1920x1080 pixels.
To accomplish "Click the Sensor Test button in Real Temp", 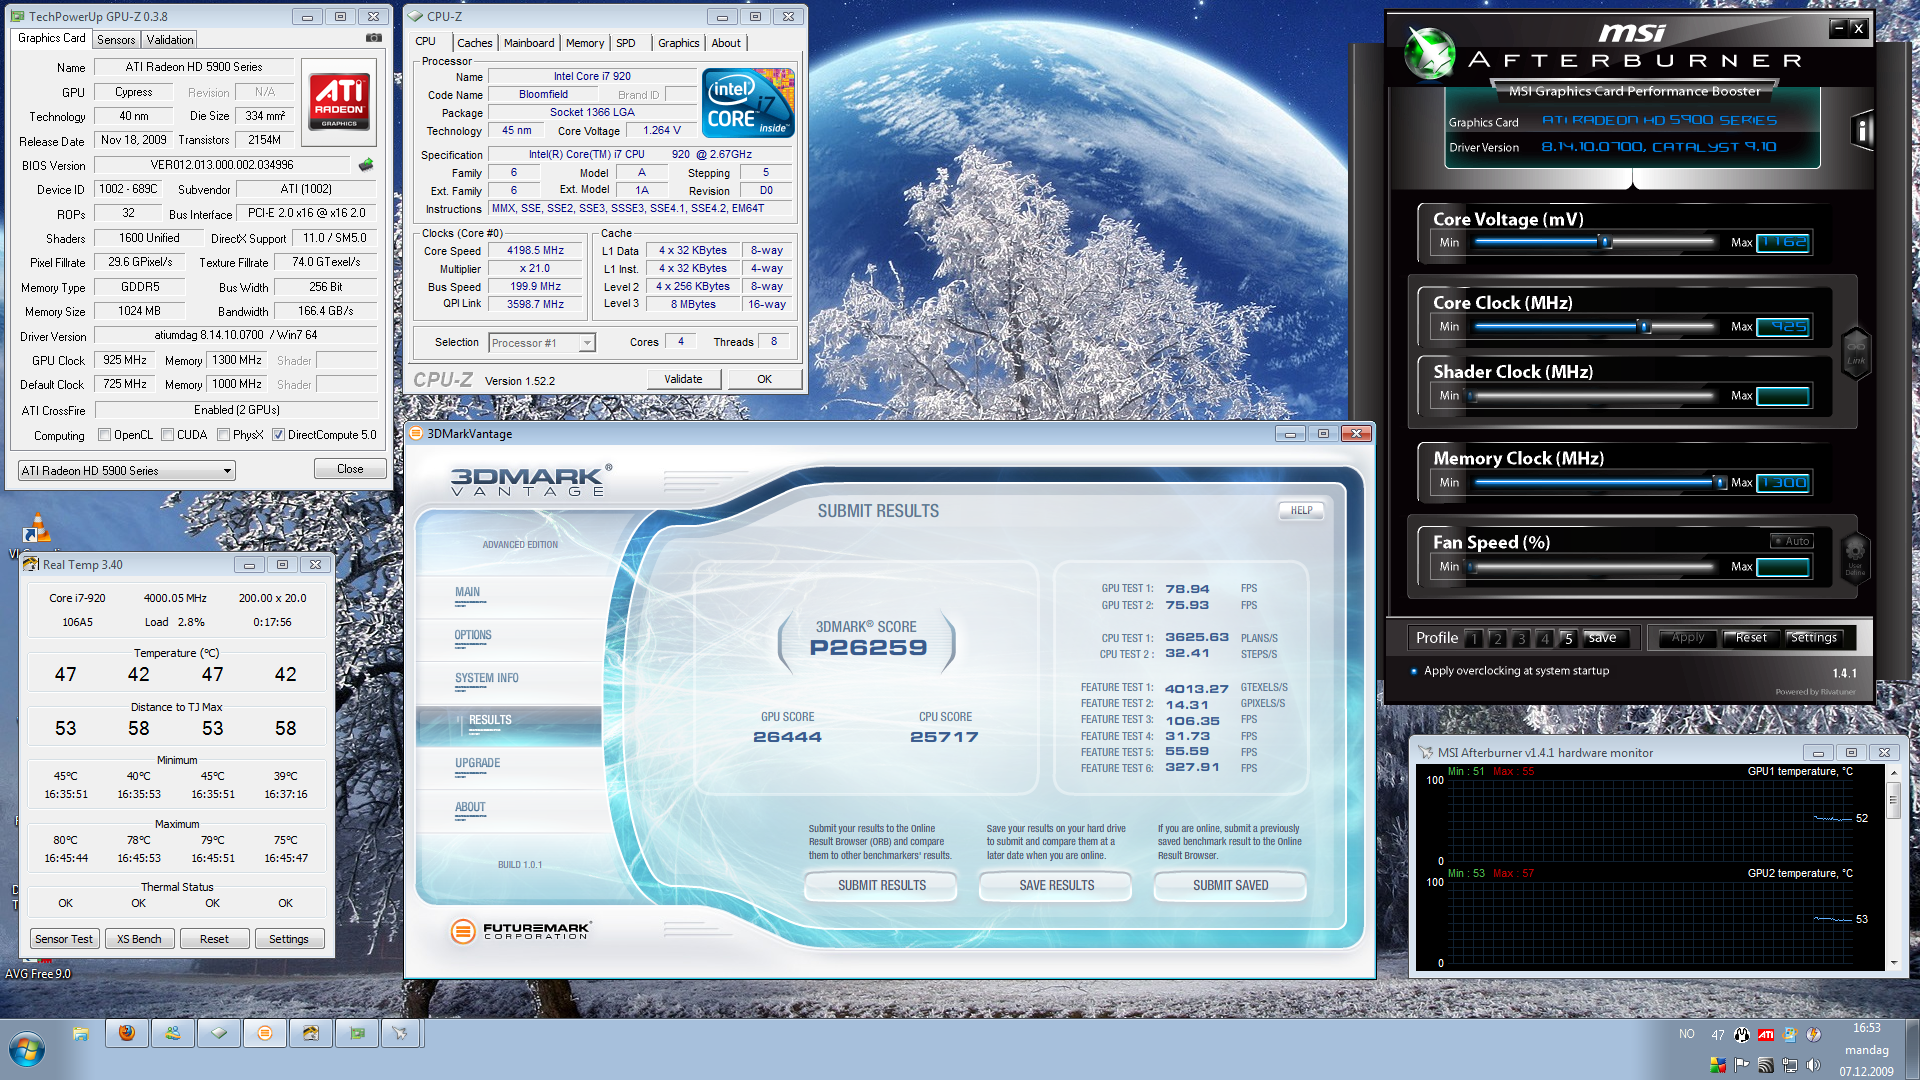I will tap(64, 939).
